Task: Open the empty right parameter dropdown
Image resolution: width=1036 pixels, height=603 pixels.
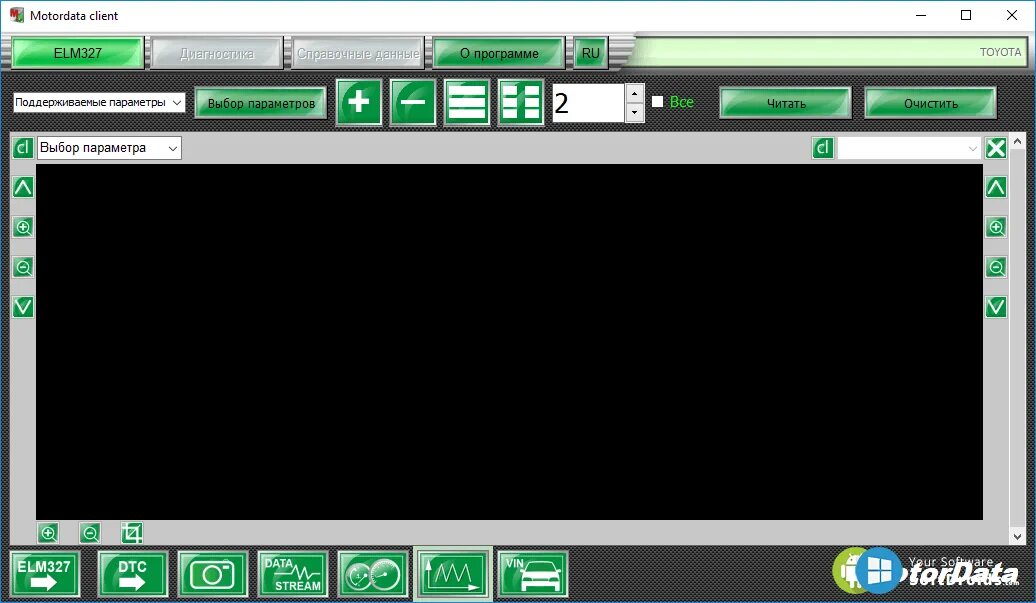Action: [x=909, y=148]
